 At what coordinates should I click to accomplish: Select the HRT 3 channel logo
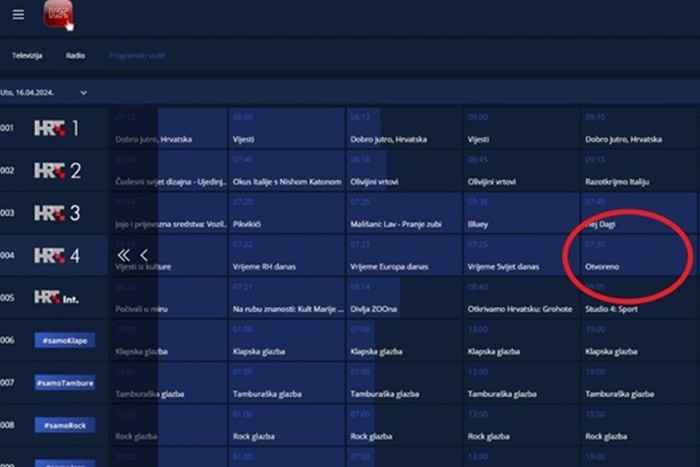coord(58,213)
